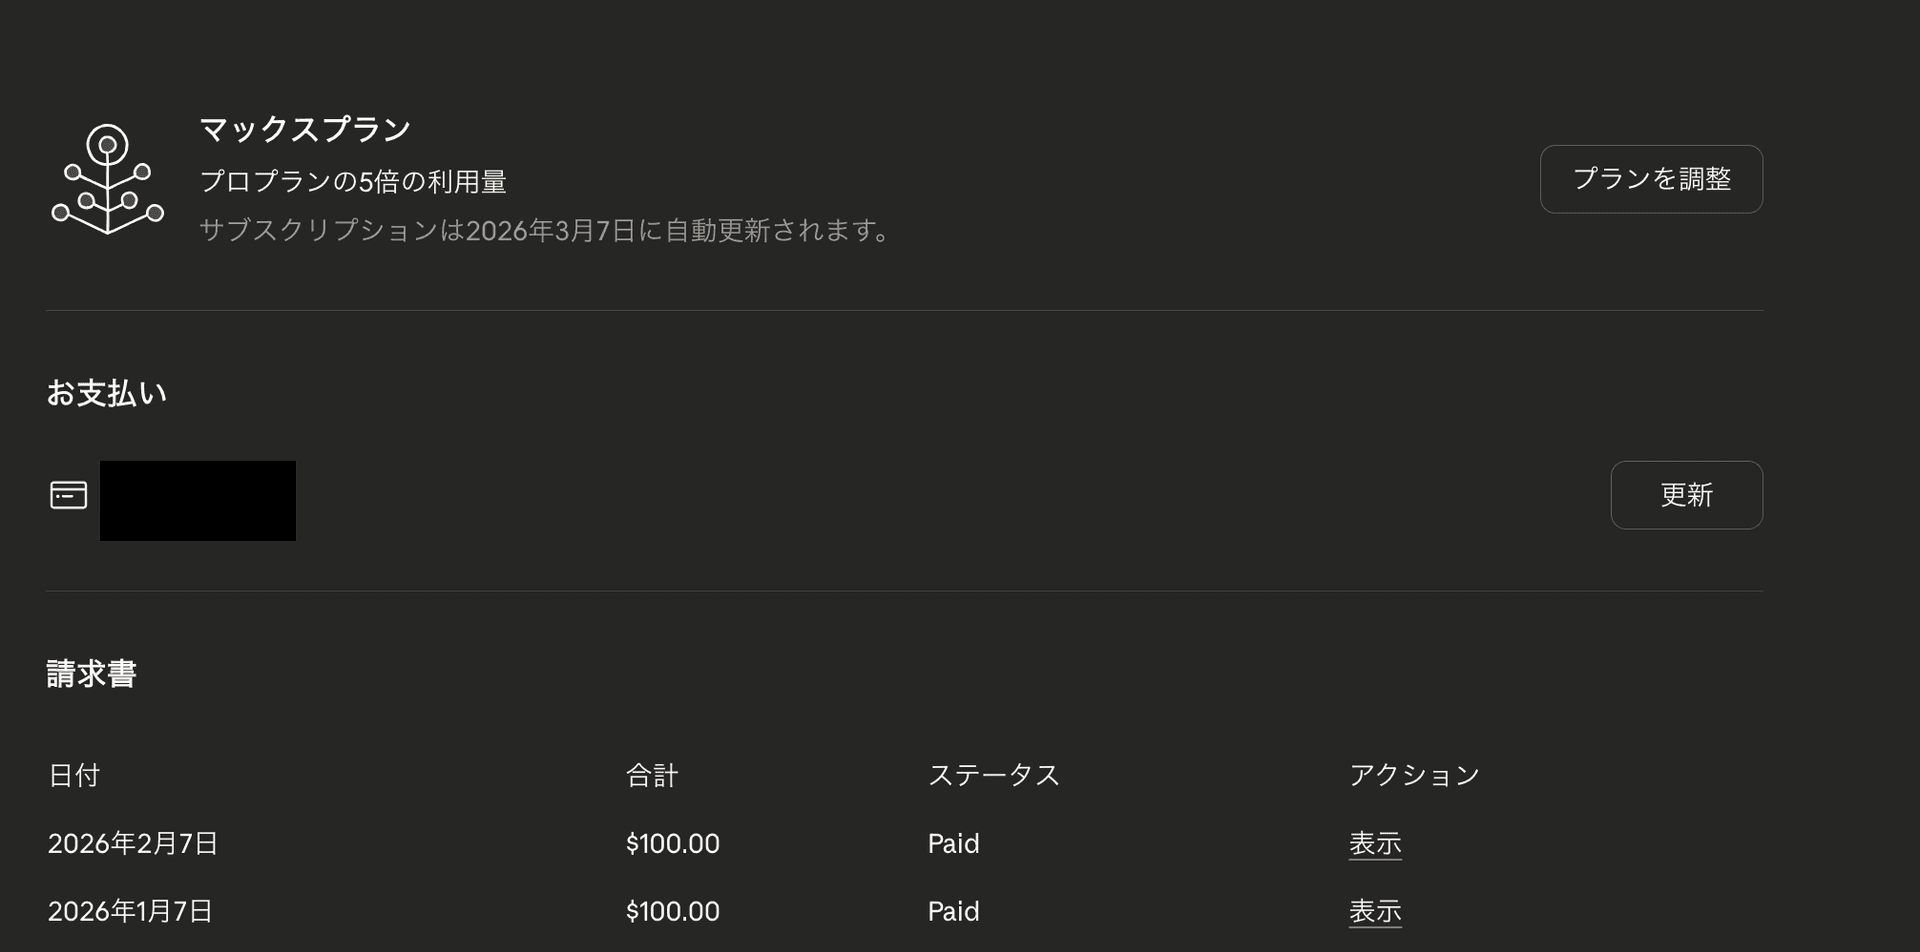Click the subscription auto-renewal date text
The width and height of the screenshot is (1920, 952).
tap(546, 231)
